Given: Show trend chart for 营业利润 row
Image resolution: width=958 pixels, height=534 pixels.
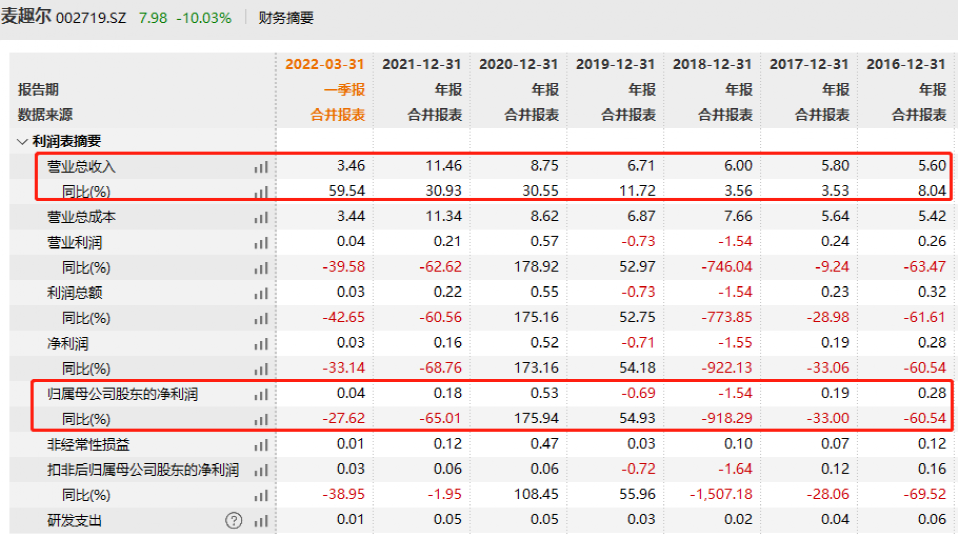Looking at the screenshot, I should pyautogui.click(x=261, y=243).
